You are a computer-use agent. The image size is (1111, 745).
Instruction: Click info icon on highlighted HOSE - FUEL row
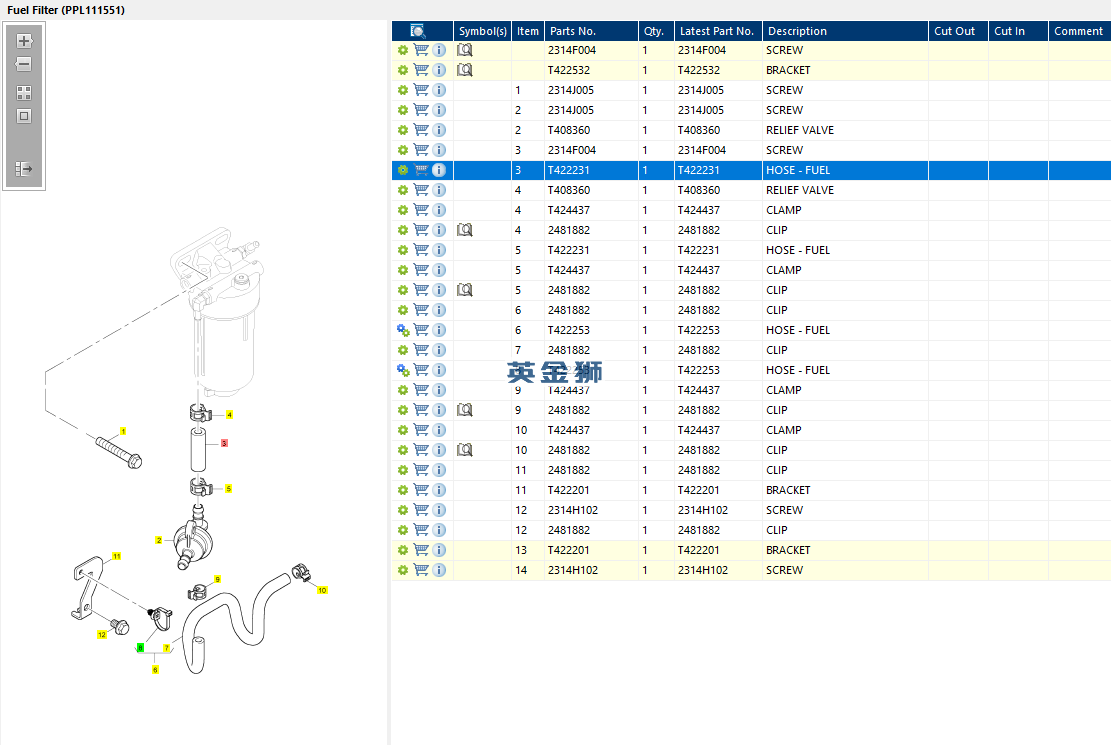click(x=439, y=170)
